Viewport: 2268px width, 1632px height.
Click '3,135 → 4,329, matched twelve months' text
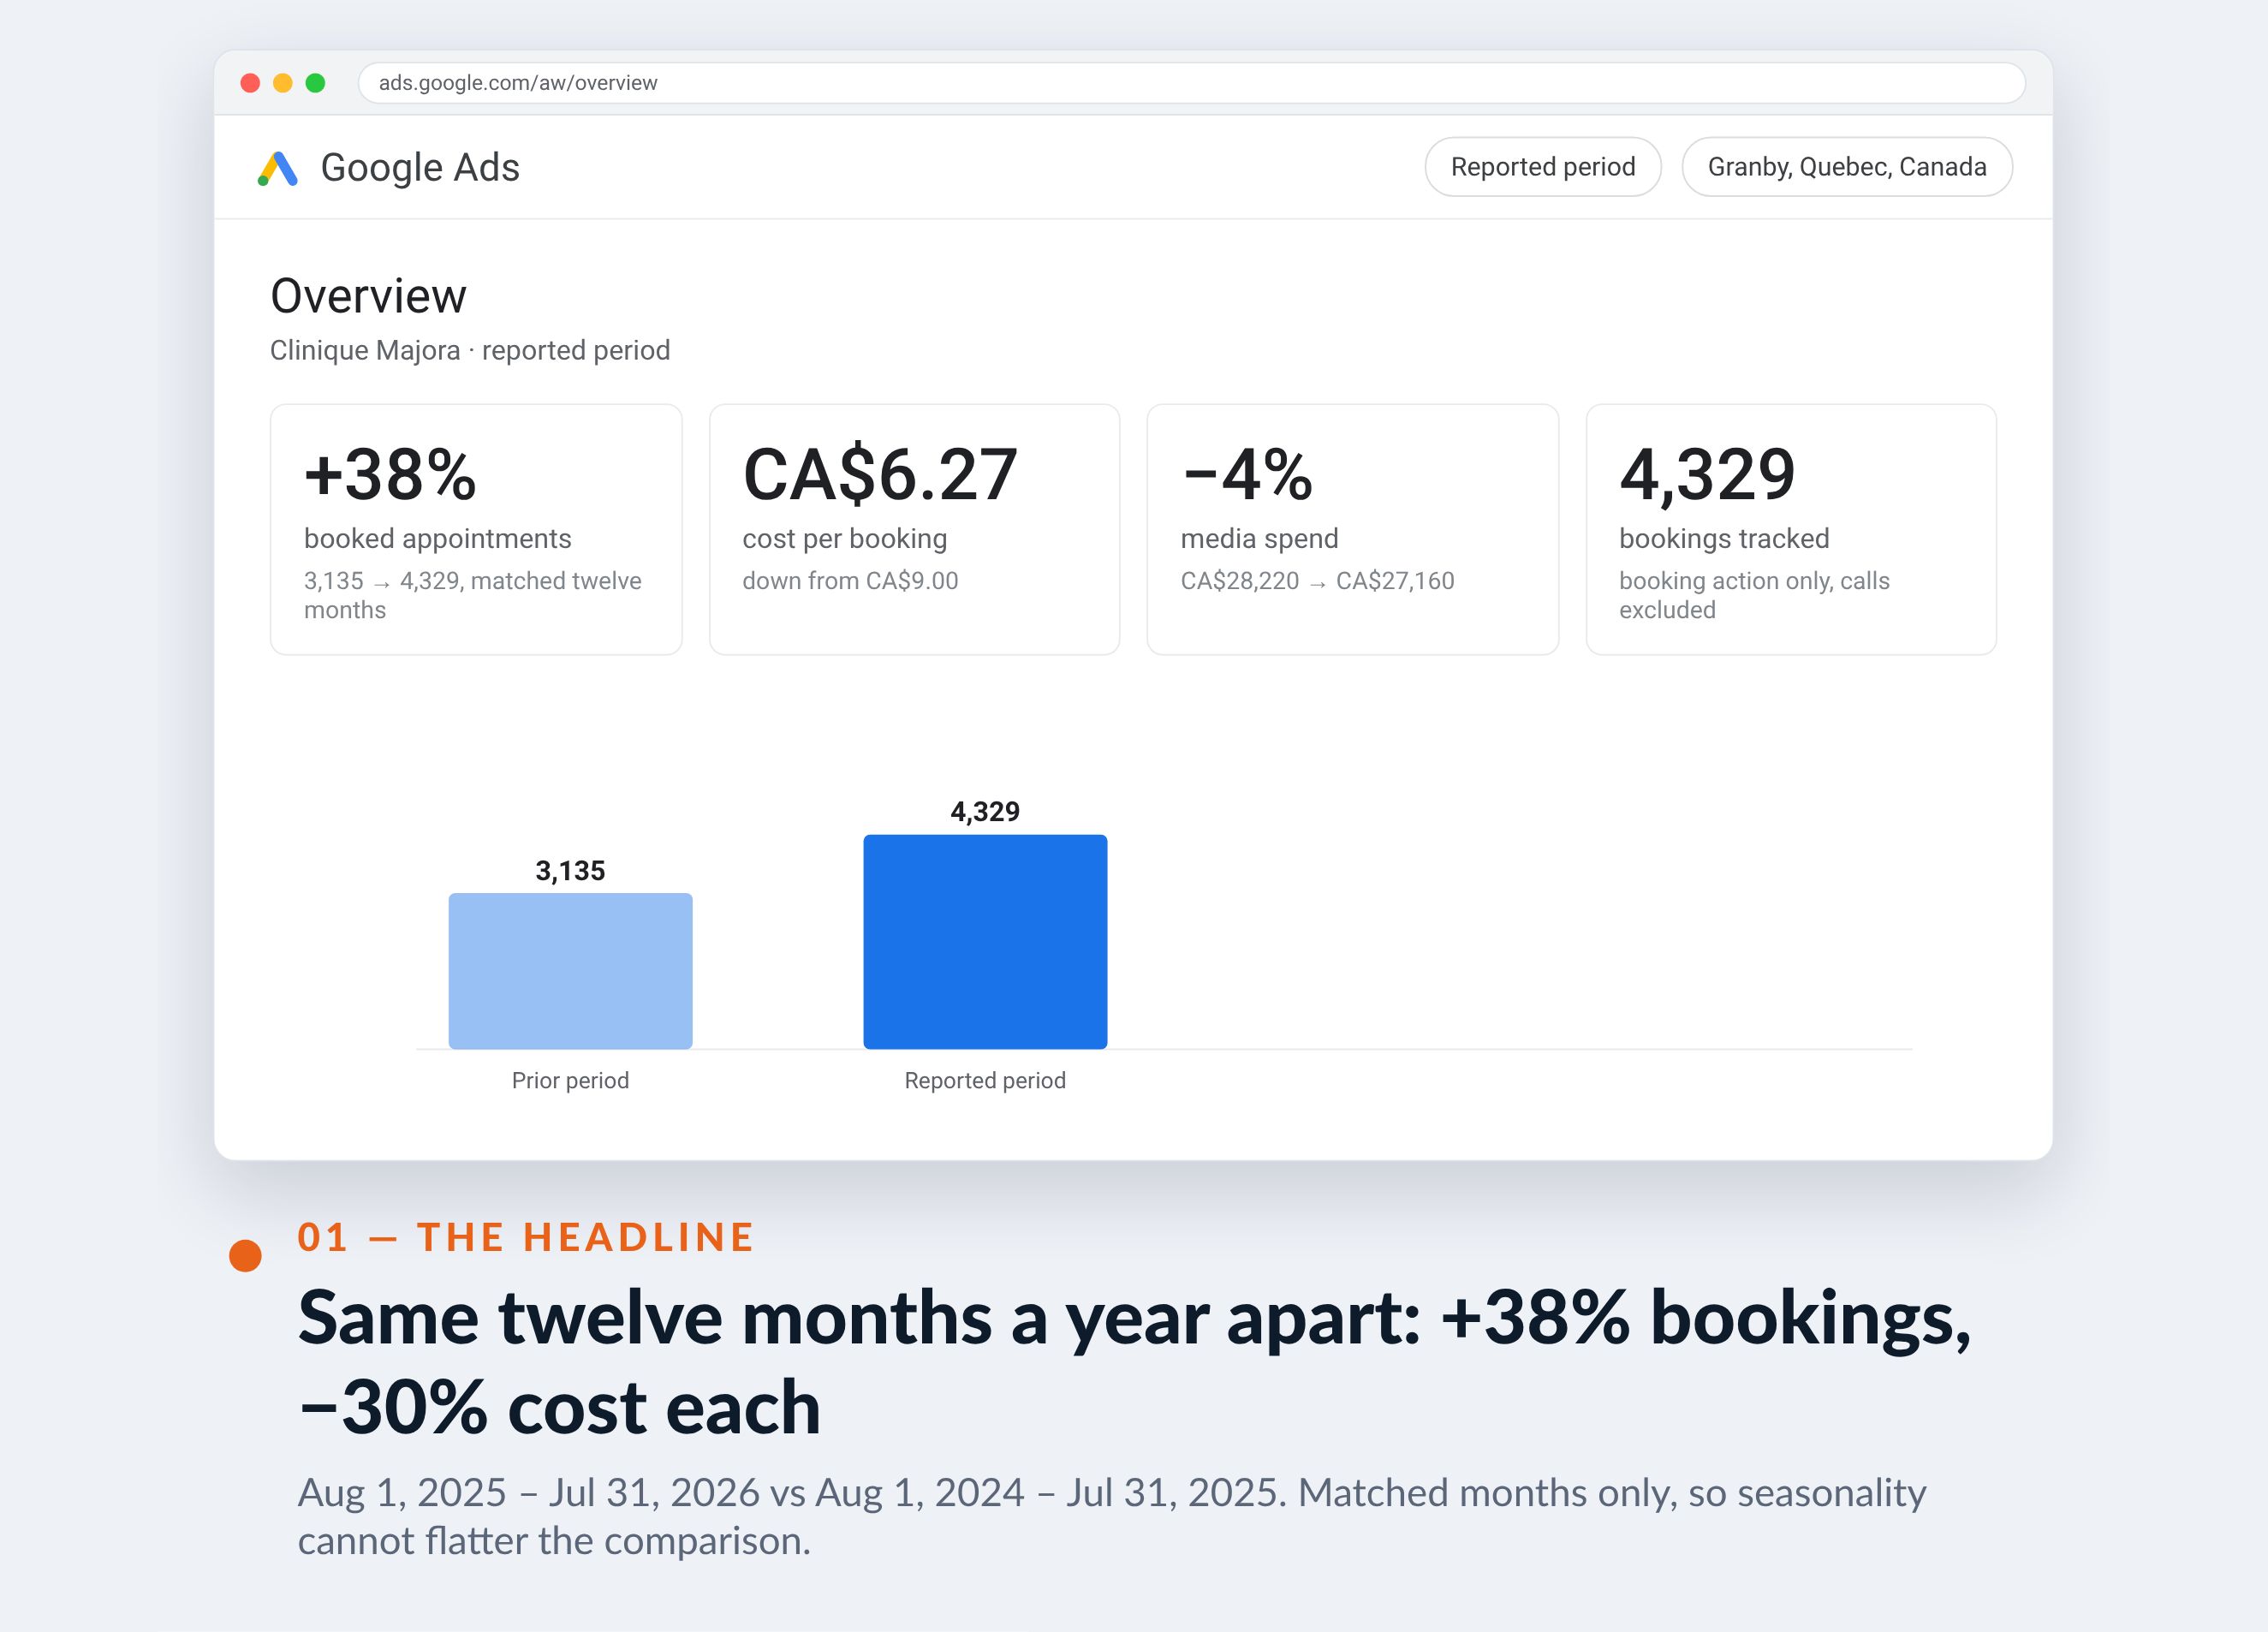[472, 595]
